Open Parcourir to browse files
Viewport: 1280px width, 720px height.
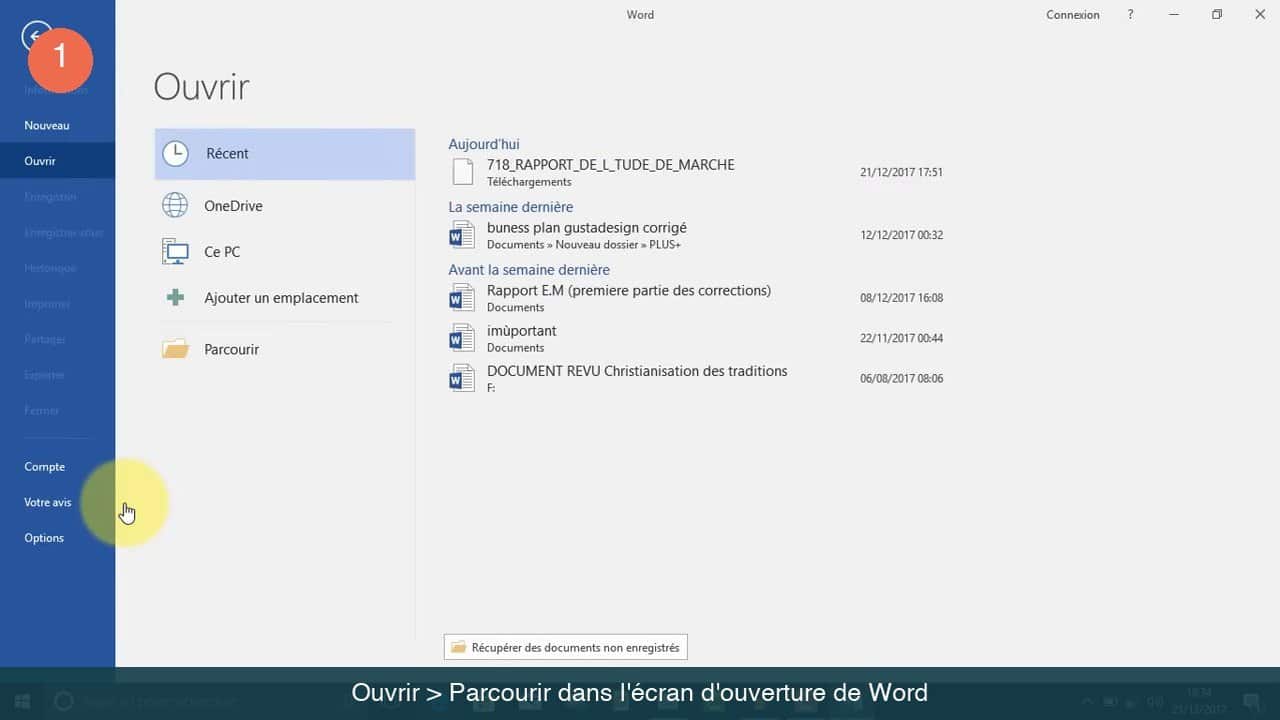(x=285, y=349)
